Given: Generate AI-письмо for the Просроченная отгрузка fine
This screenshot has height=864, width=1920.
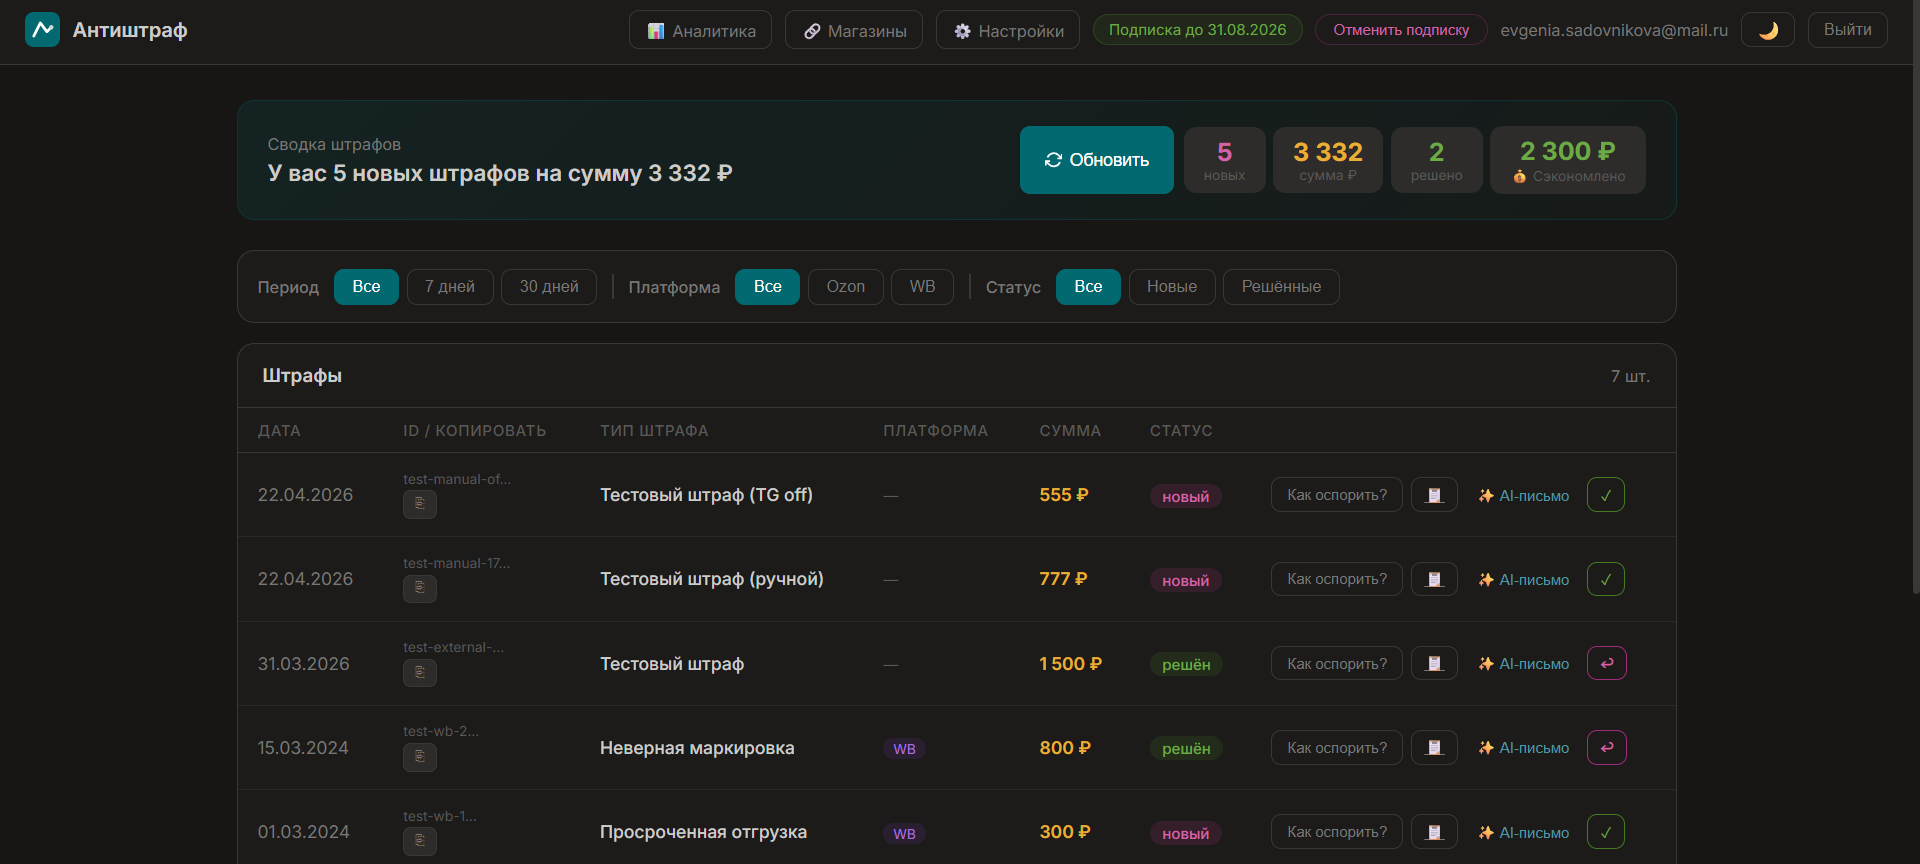Looking at the screenshot, I should point(1524,833).
